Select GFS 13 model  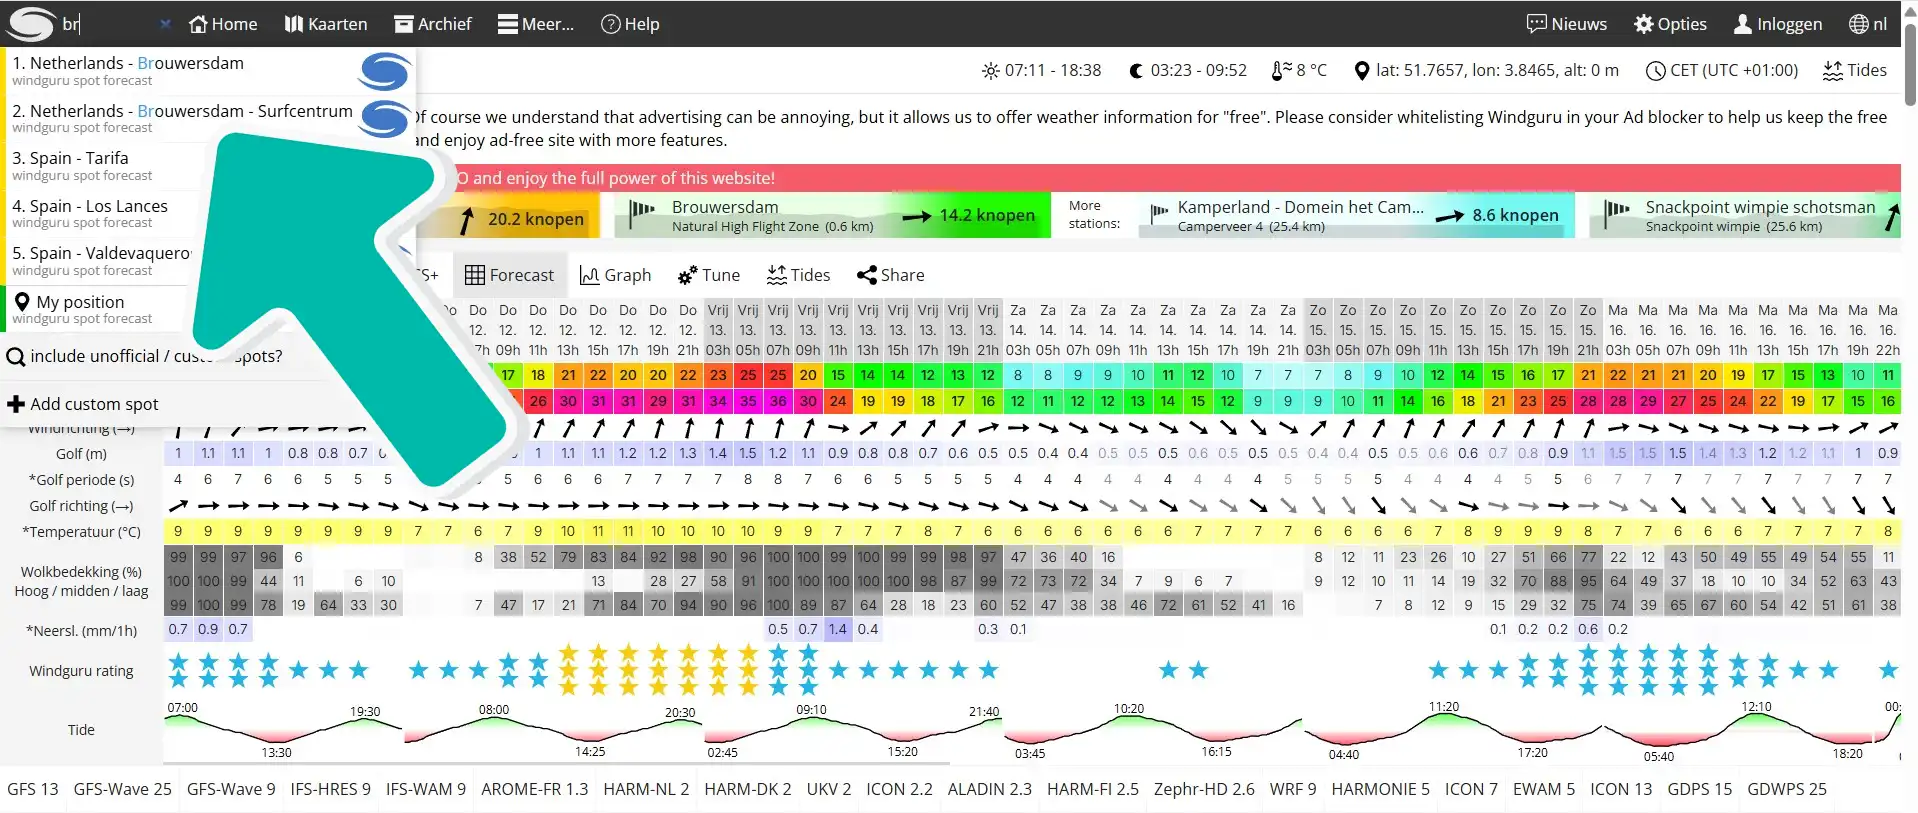point(33,789)
